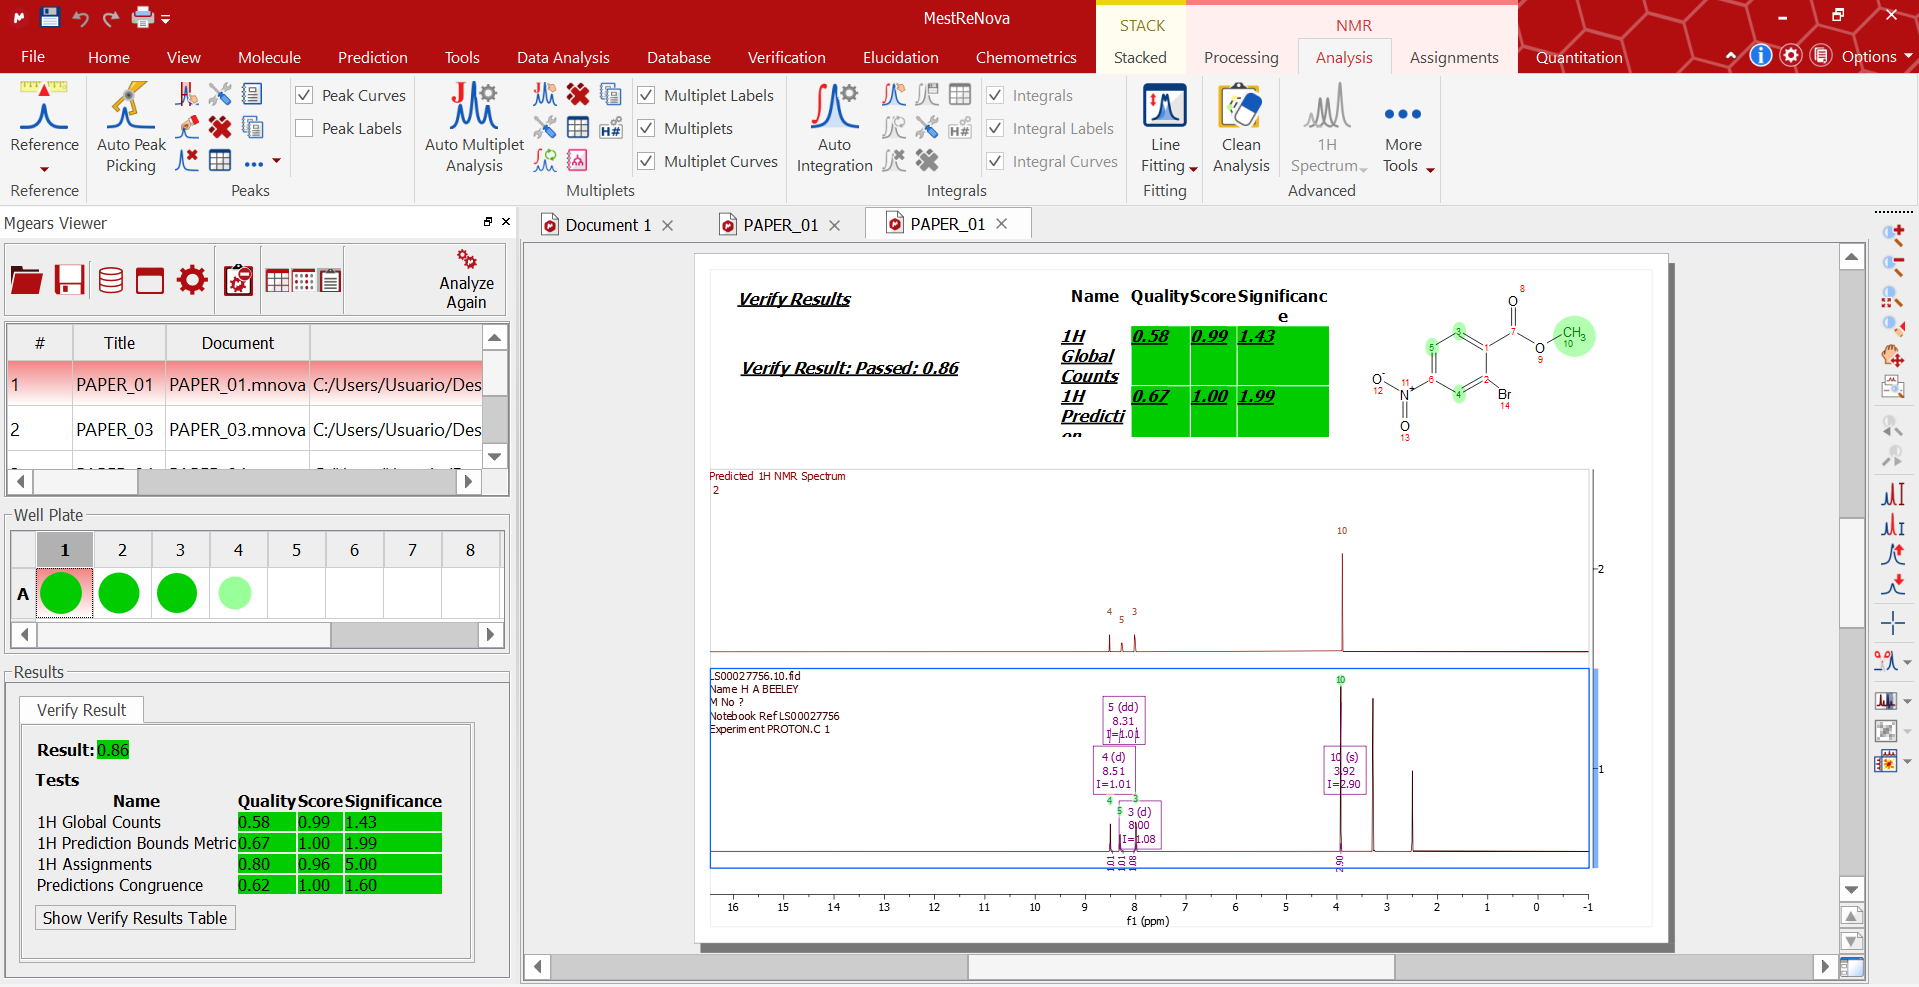Viewport: 1919px width, 987px height.
Task: Click the Show Verify Results Table button
Action: pos(135,918)
